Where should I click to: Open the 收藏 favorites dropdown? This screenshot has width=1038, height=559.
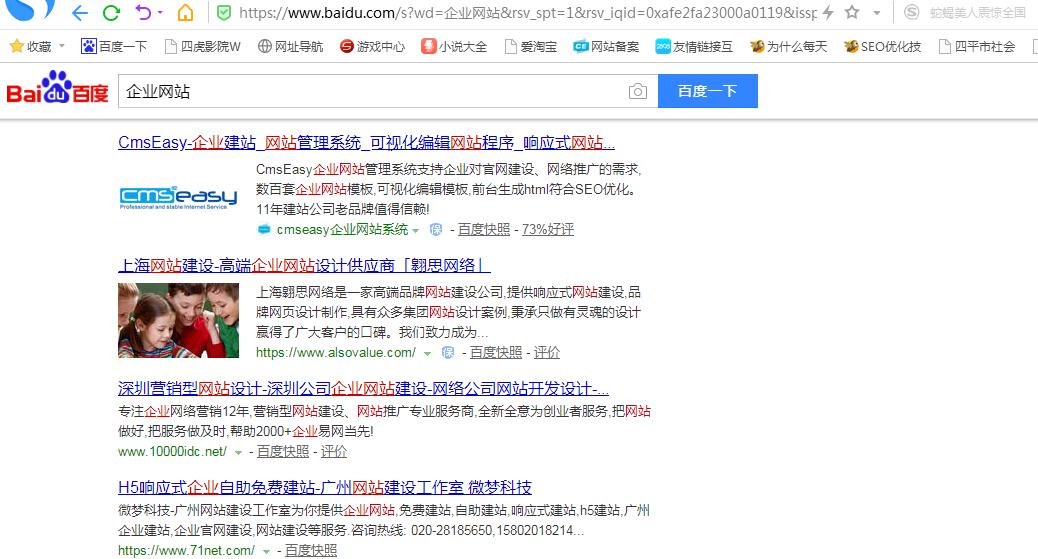(37, 46)
